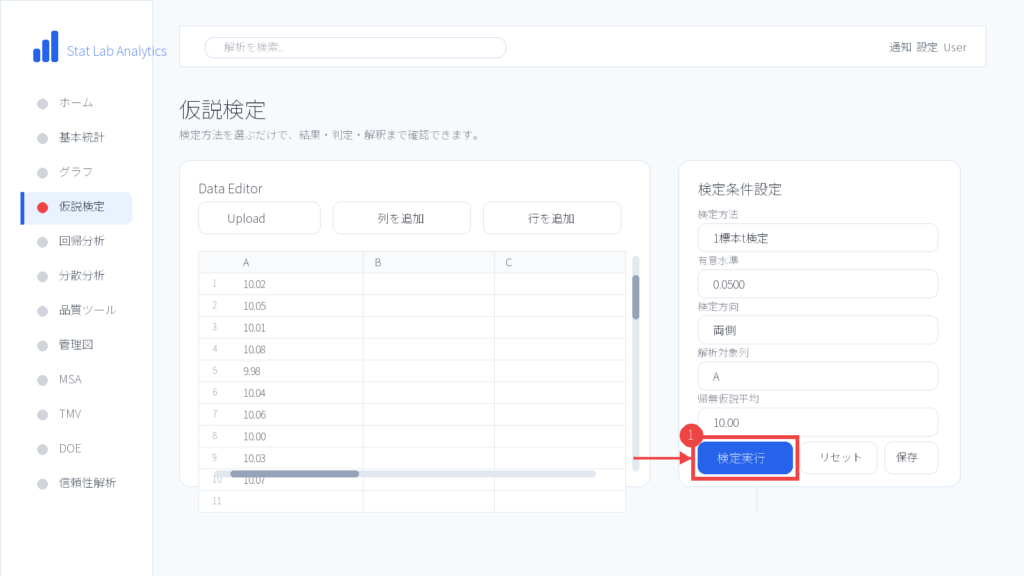
Task: Go to the グラフ section
Action: (x=76, y=172)
